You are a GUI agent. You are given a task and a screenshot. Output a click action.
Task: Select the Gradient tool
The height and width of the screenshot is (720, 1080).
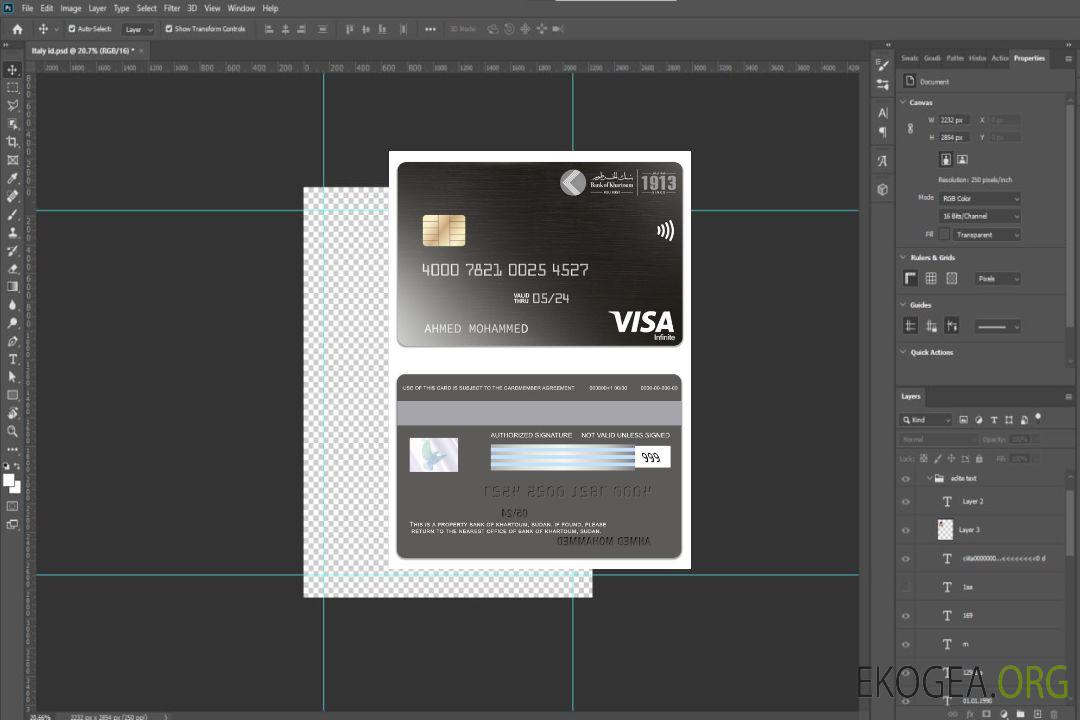click(12, 287)
